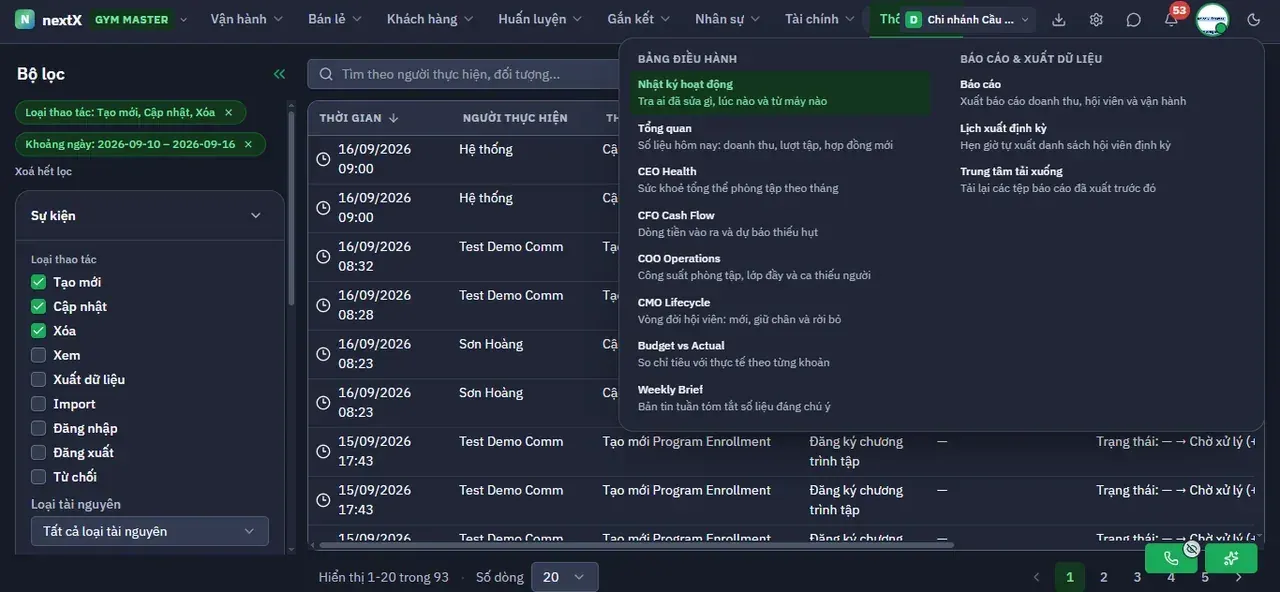Open the Số dòng rows-per-page dropdown
Viewport: 1280px width, 592px height.
565,577
